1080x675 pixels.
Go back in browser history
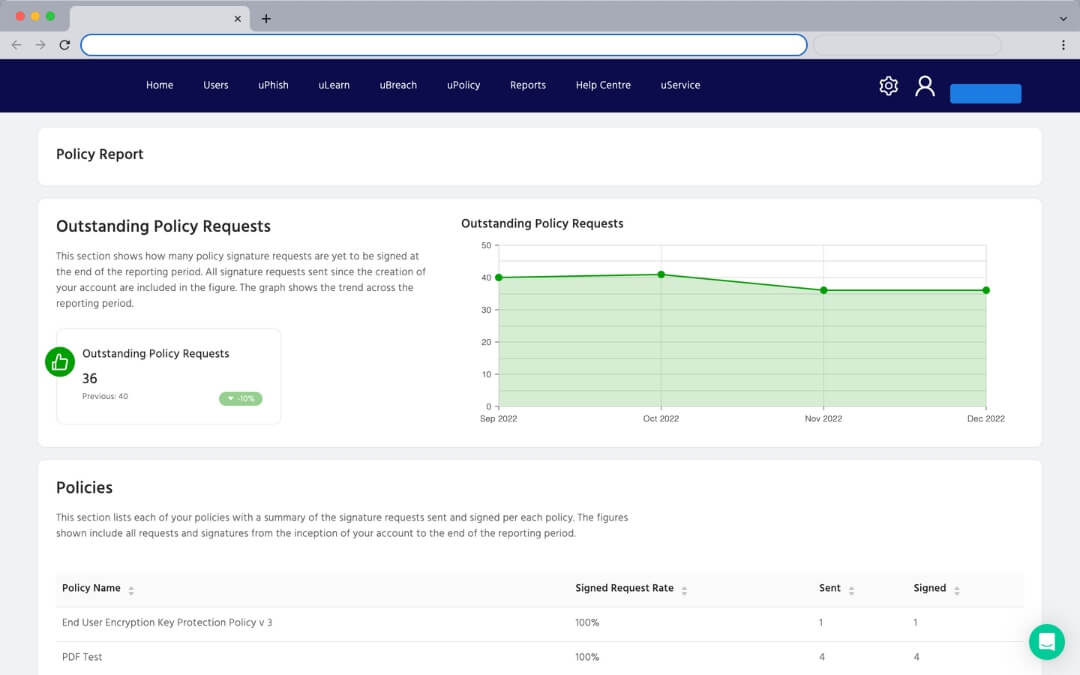coord(16,45)
